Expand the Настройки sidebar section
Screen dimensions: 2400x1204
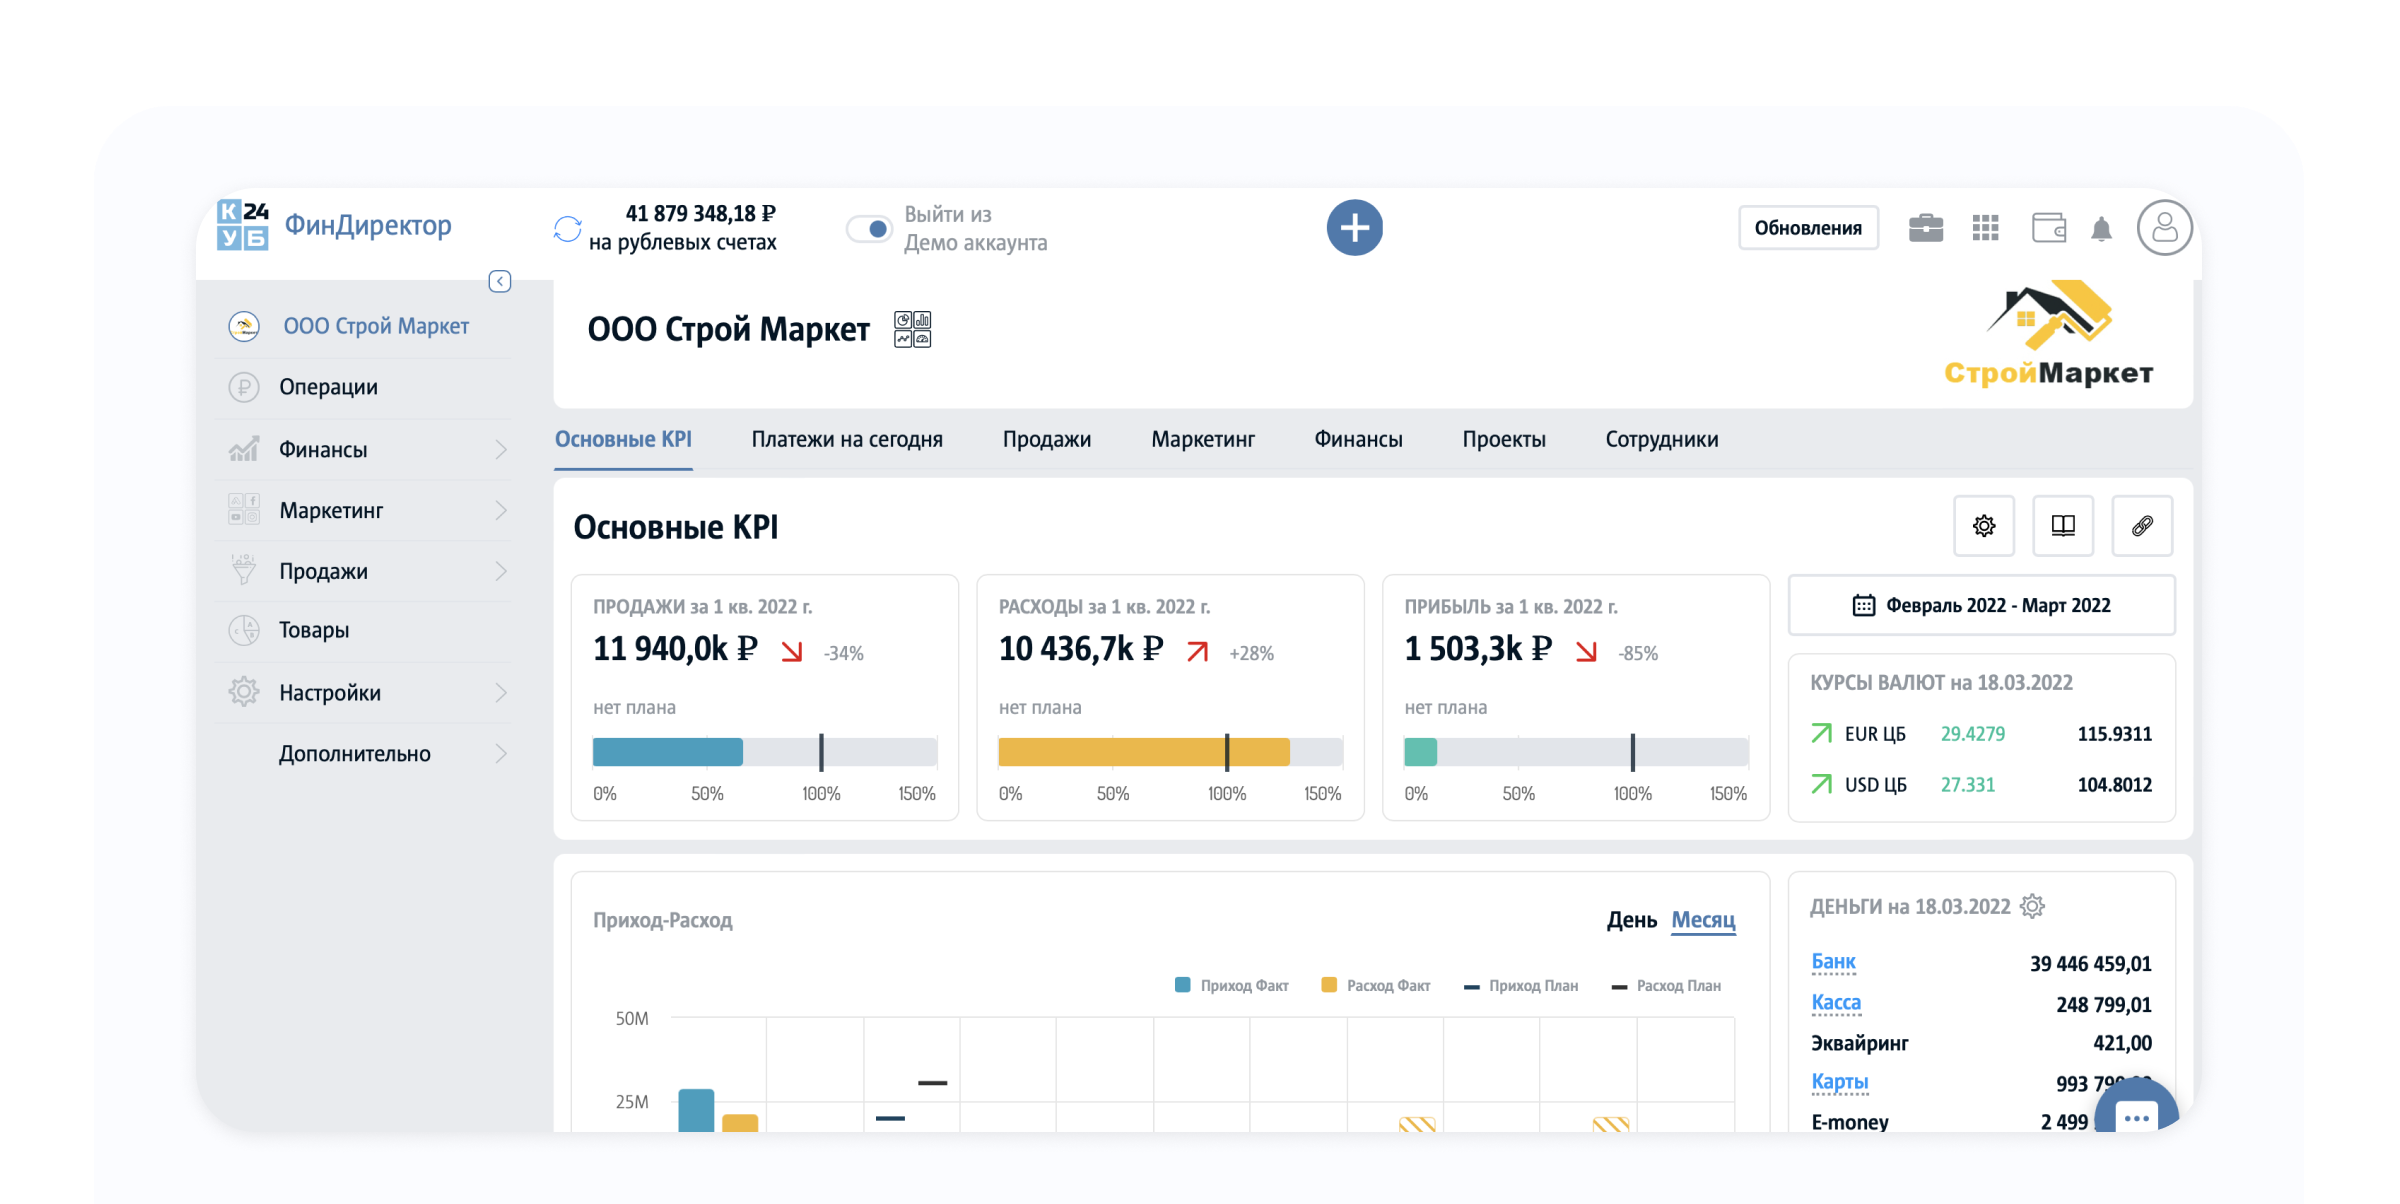501,693
